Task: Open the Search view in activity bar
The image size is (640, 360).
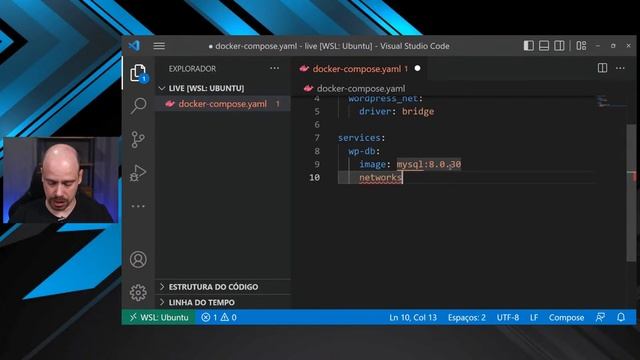Action: pyautogui.click(x=138, y=106)
